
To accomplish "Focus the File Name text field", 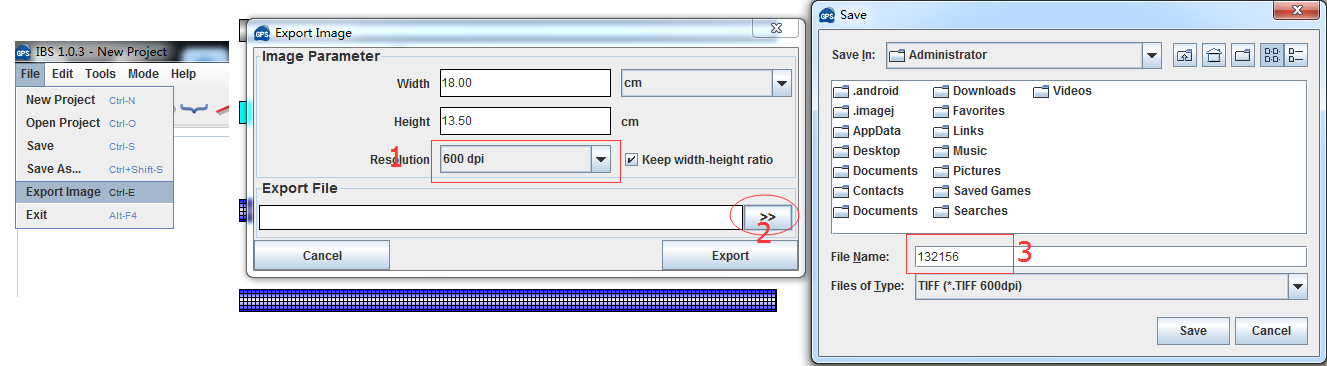I will (1109, 257).
